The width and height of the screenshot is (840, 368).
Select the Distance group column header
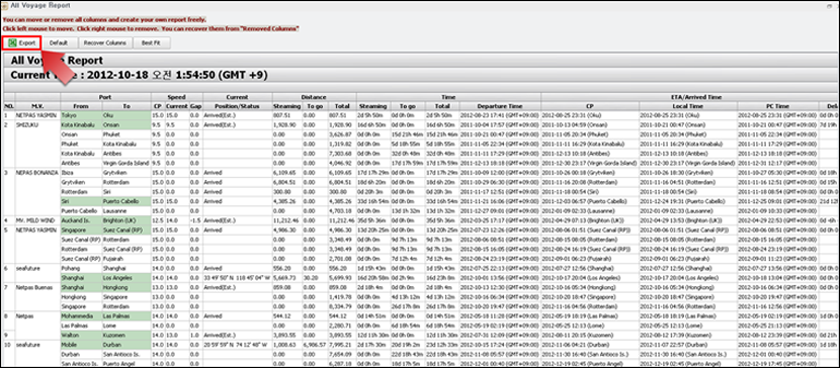[313, 97]
